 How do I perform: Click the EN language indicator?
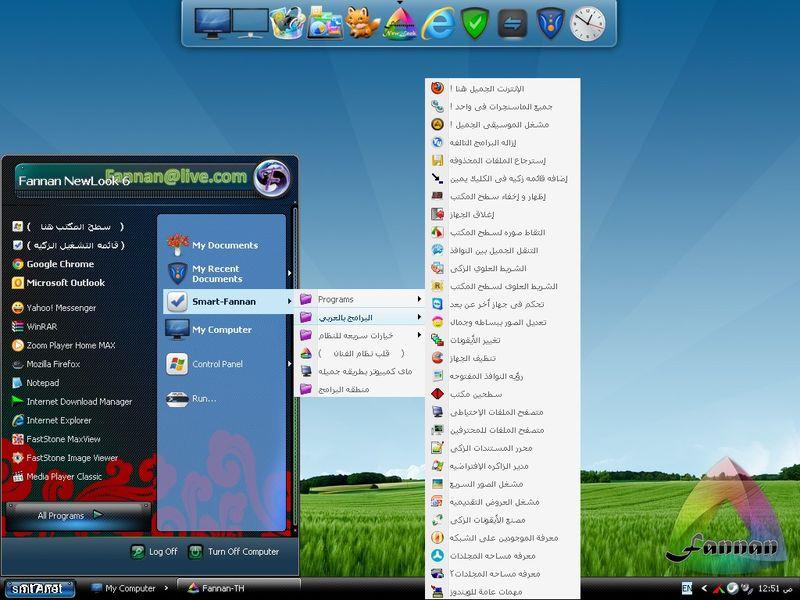[687, 588]
